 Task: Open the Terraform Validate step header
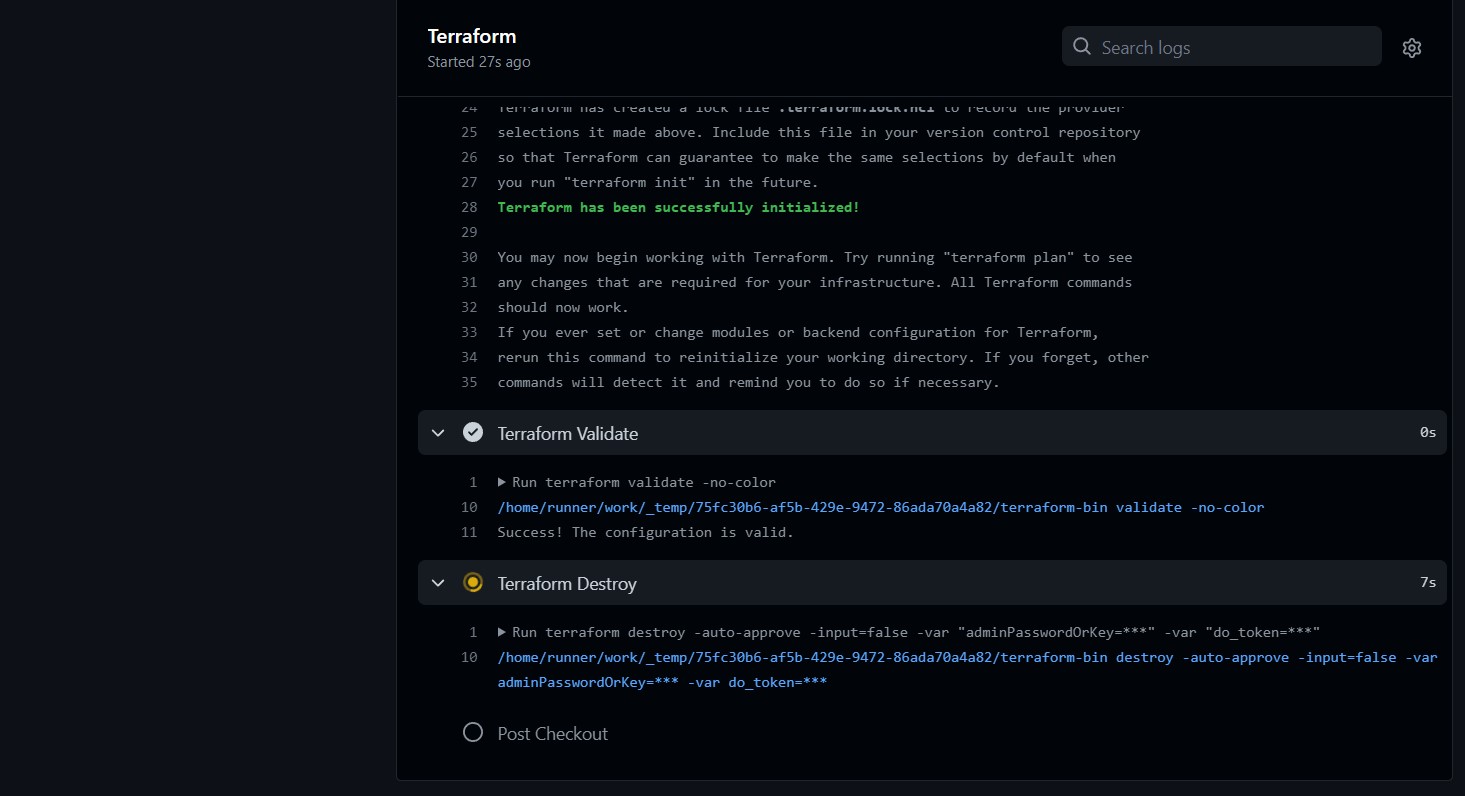(x=932, y=433)
